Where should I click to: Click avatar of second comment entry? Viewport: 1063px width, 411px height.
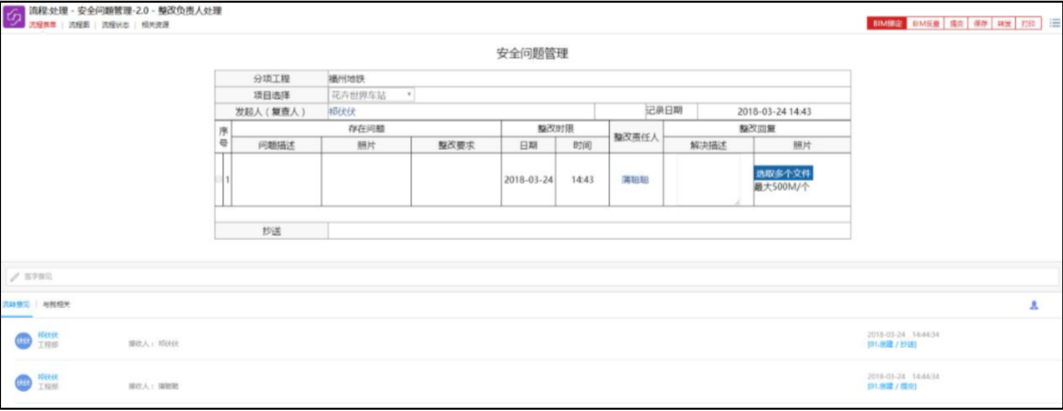coord(24,382)
